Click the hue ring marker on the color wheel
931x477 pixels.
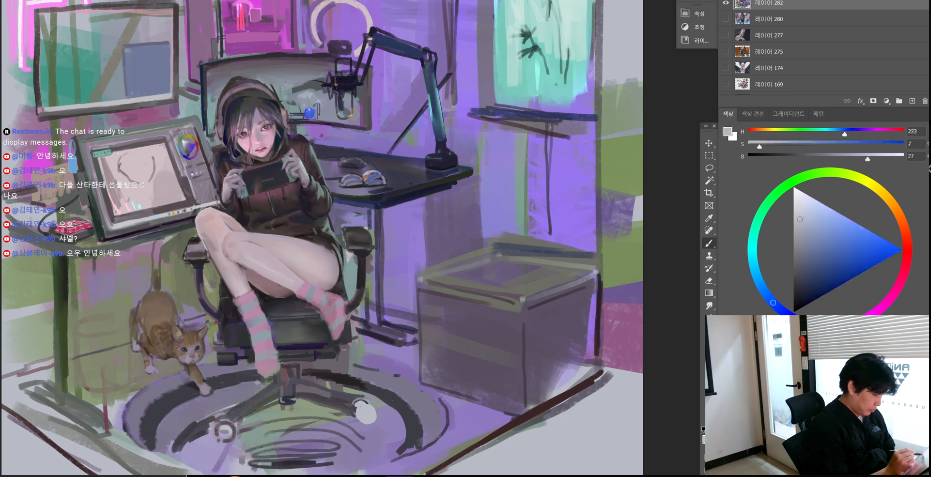(x=773, y=303)
